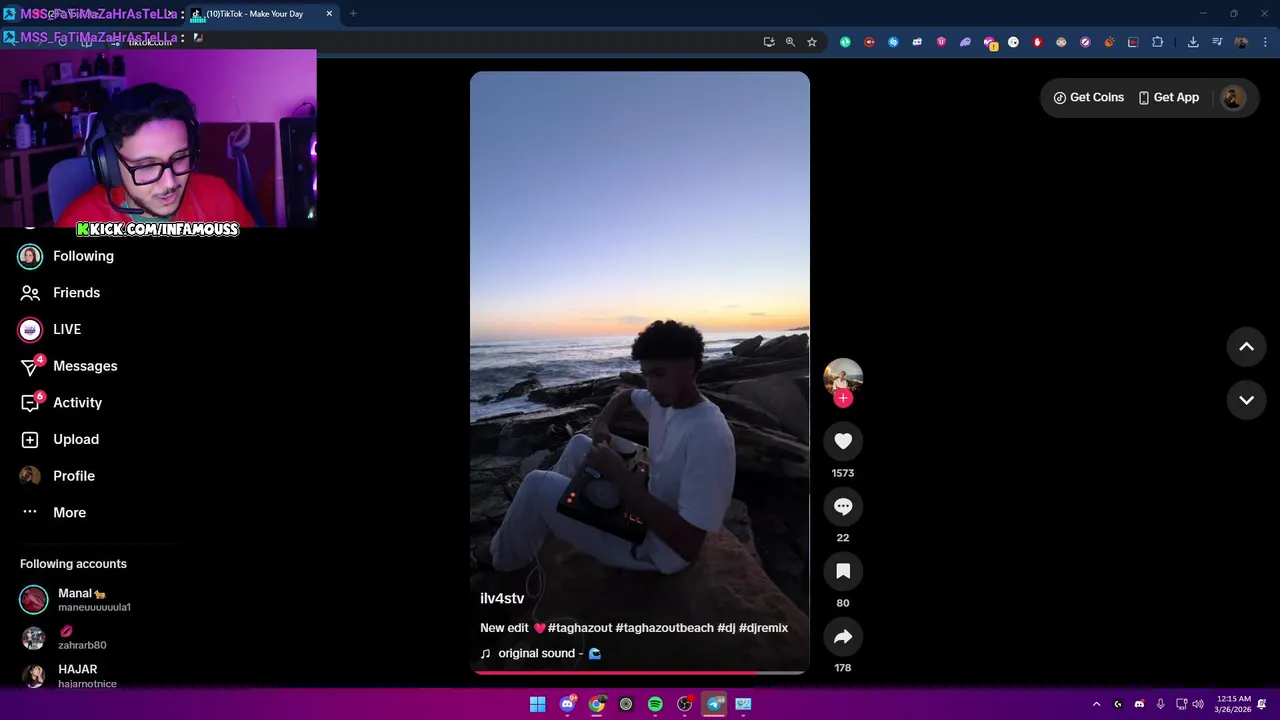Click the red hand stop extension icon
The height and width of the screenshot is (720, 1280).
1037,42
